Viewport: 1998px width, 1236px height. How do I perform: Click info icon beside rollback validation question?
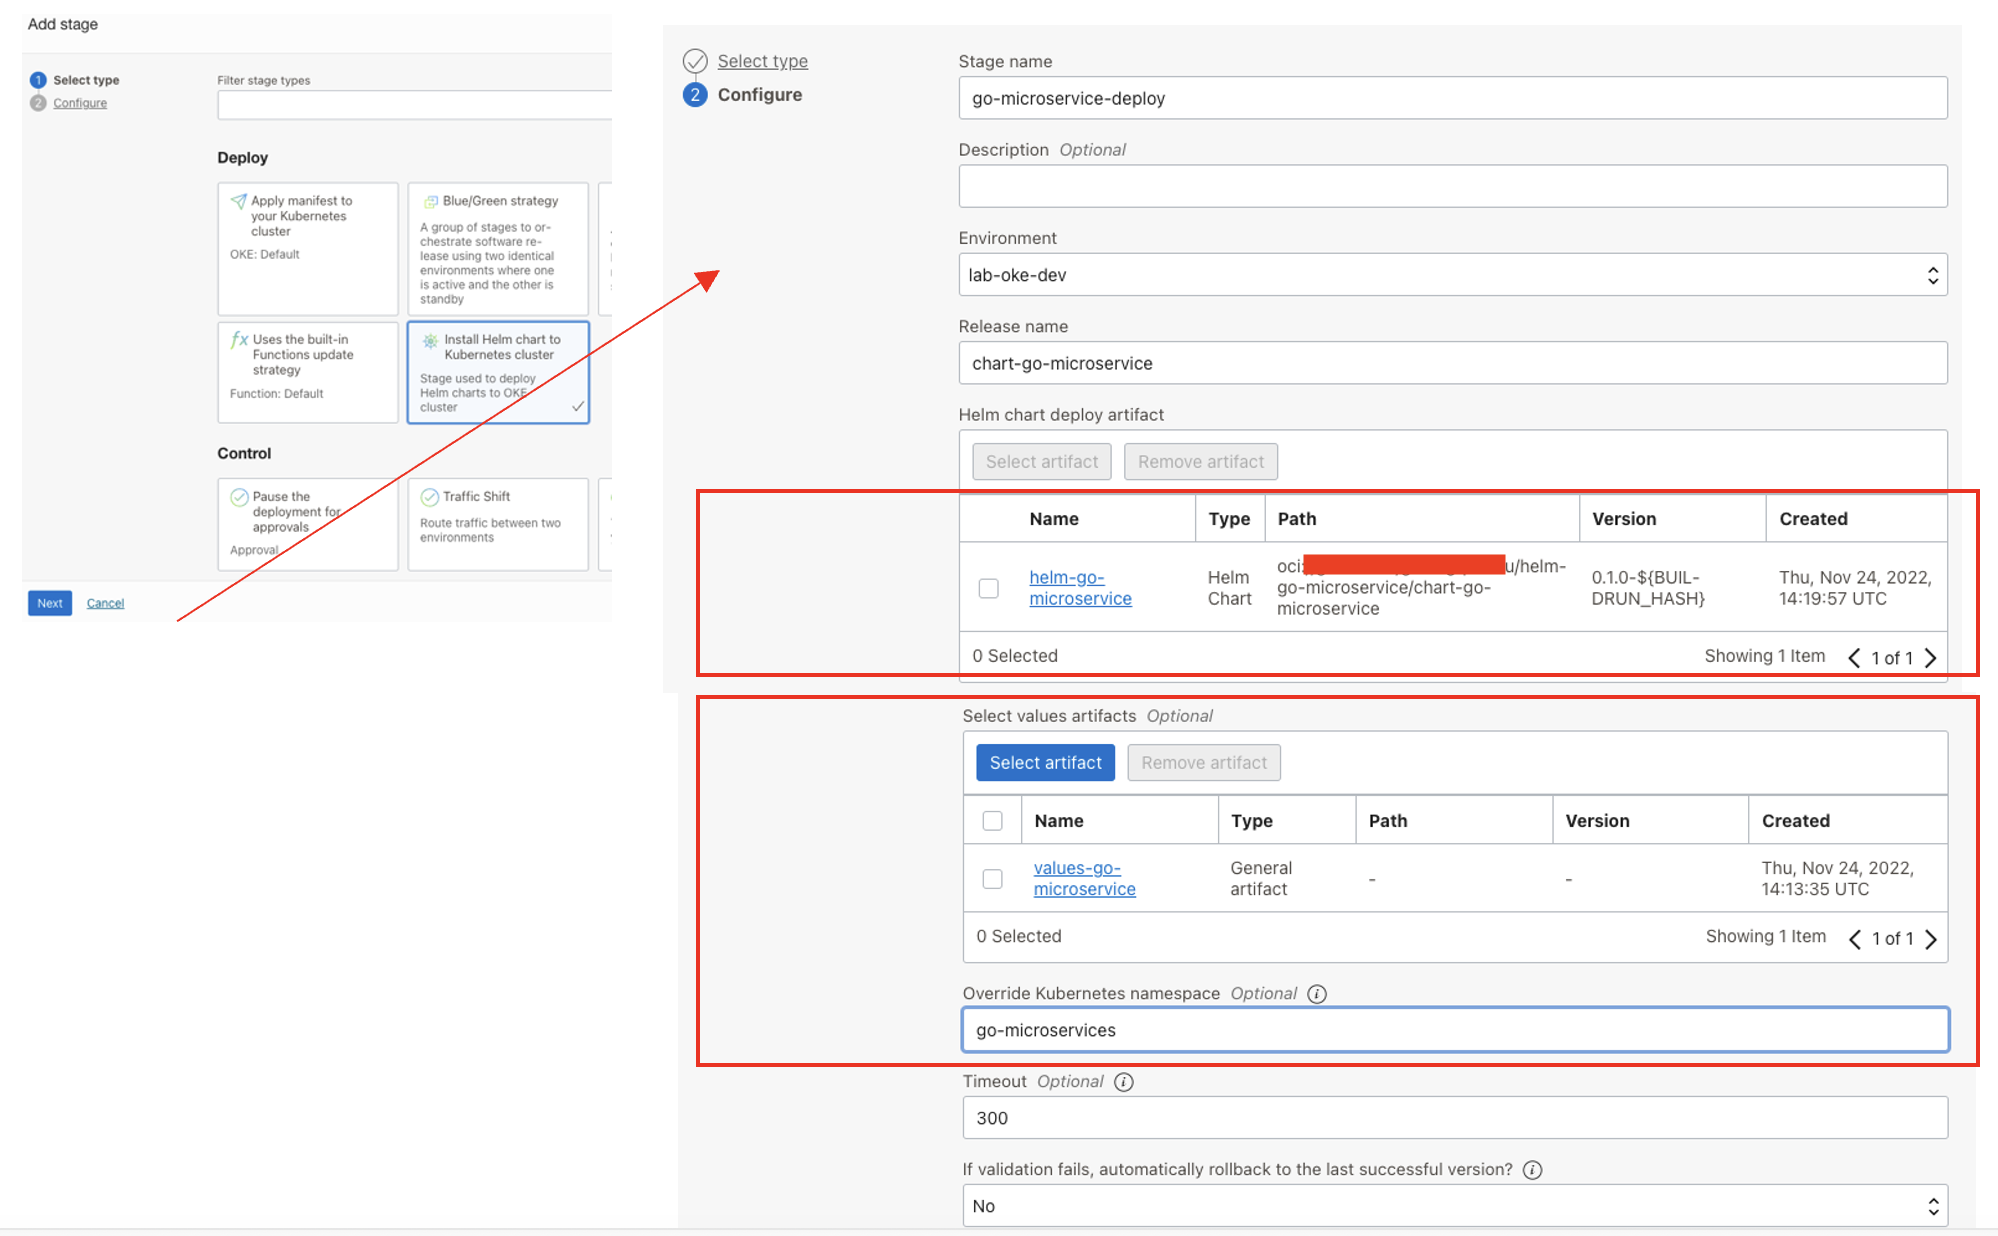click(1532, 1170)
